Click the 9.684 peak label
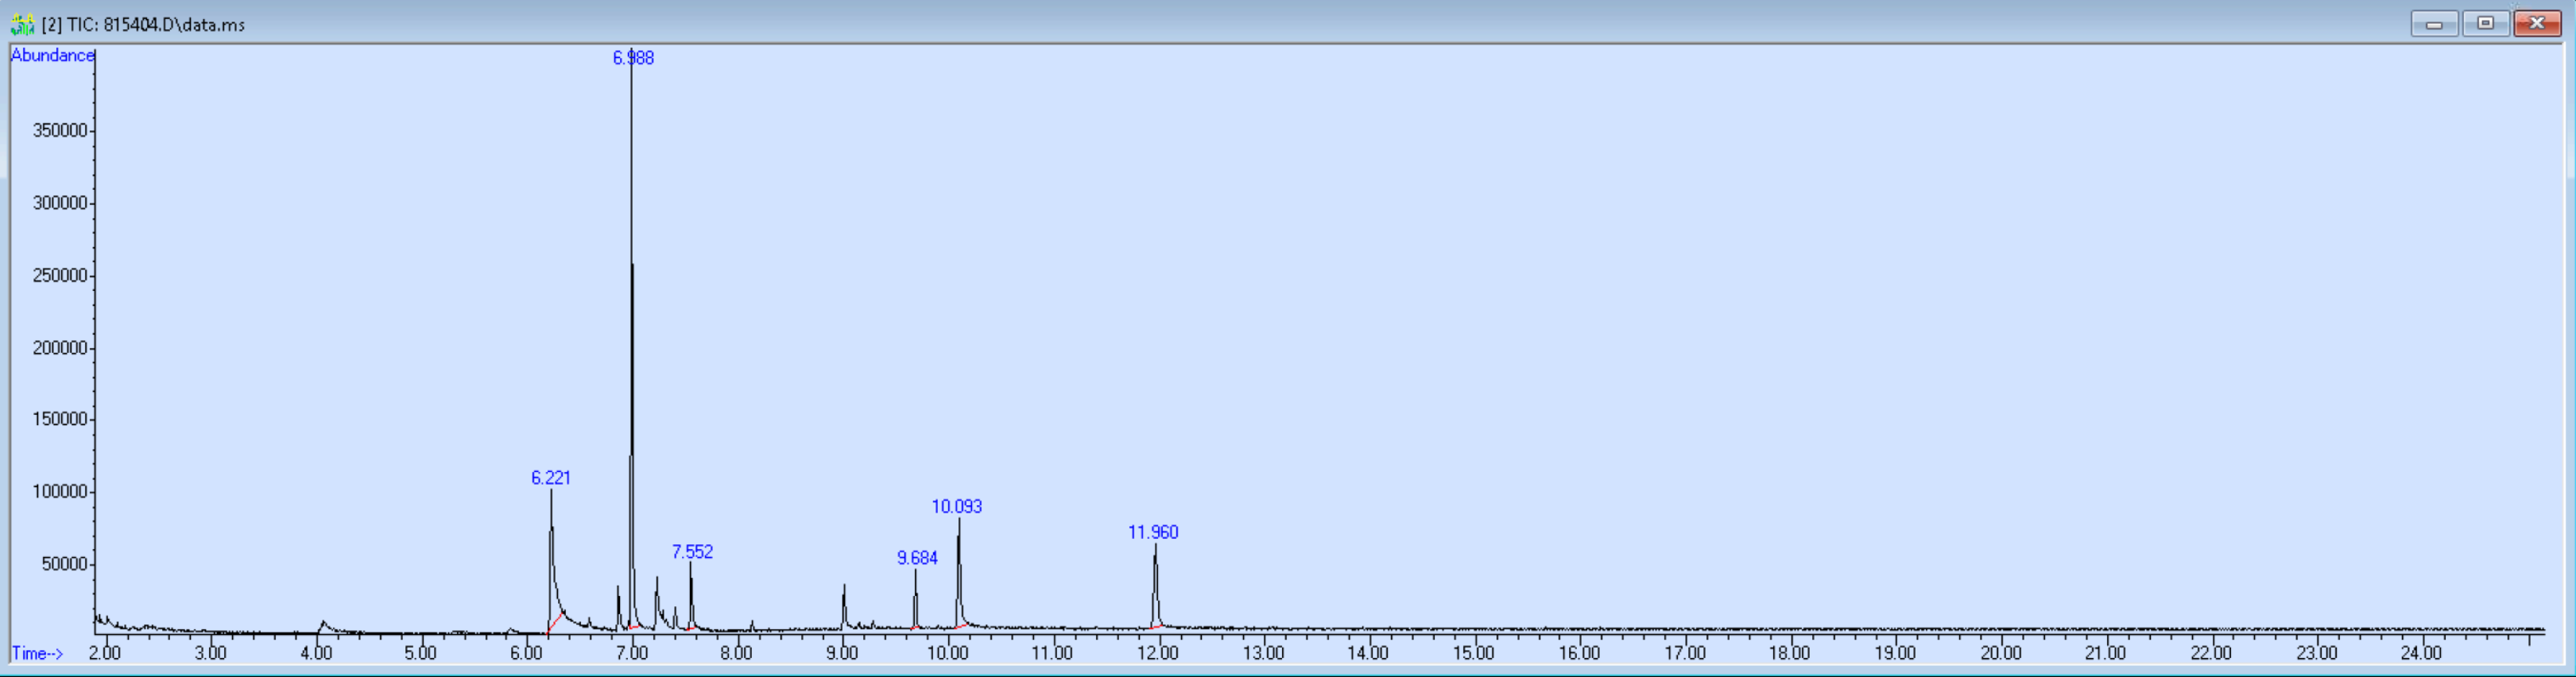 click(x=917, y=558)
